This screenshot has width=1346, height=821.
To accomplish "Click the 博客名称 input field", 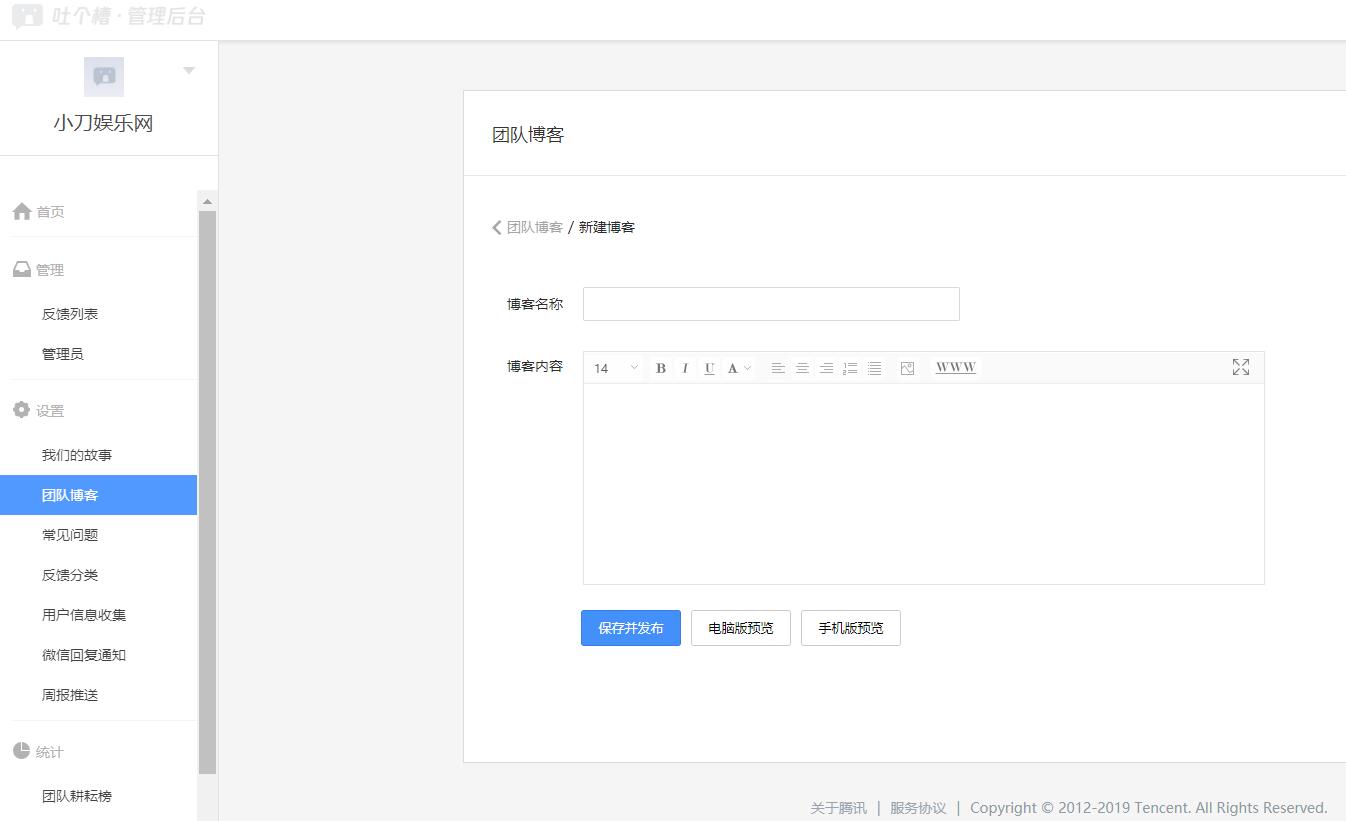I will [771, 304].
